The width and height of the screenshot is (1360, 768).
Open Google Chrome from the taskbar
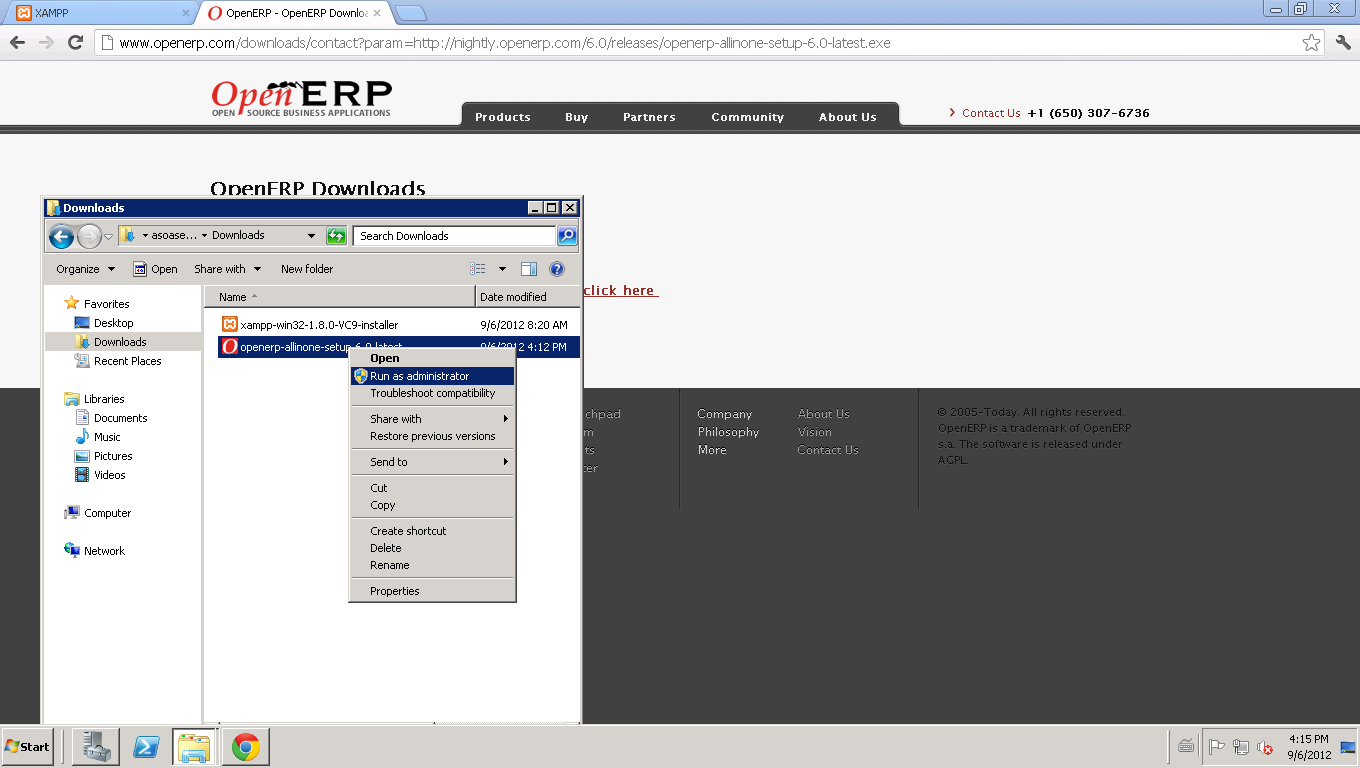click(244, 746)
